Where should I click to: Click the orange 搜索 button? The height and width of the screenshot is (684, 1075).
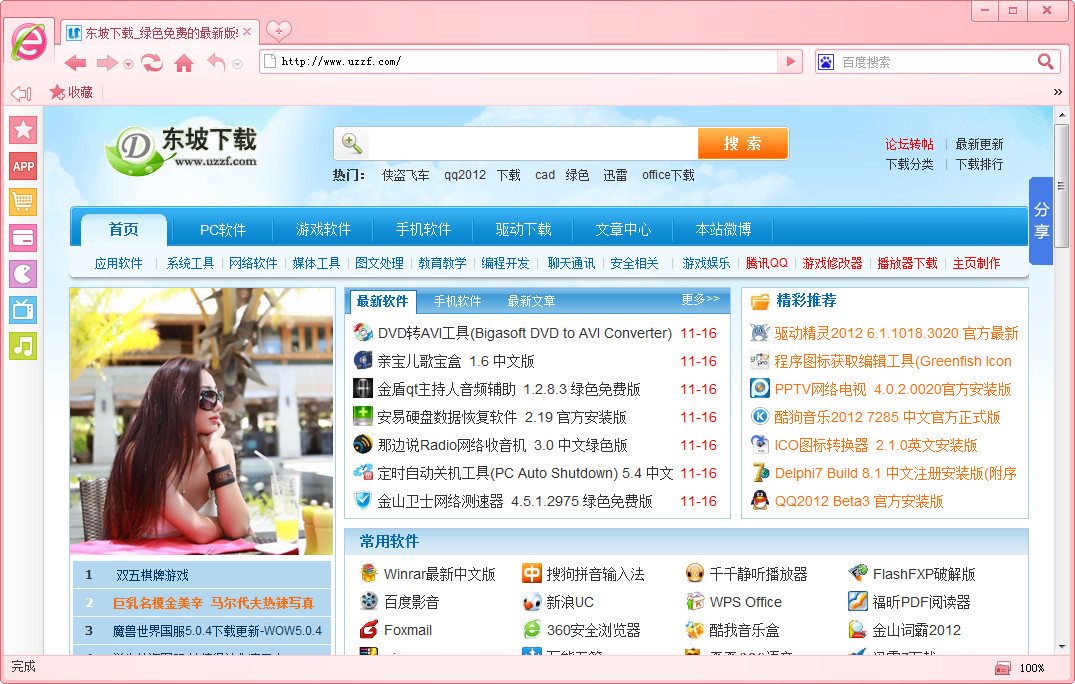(x=742, y=143)
